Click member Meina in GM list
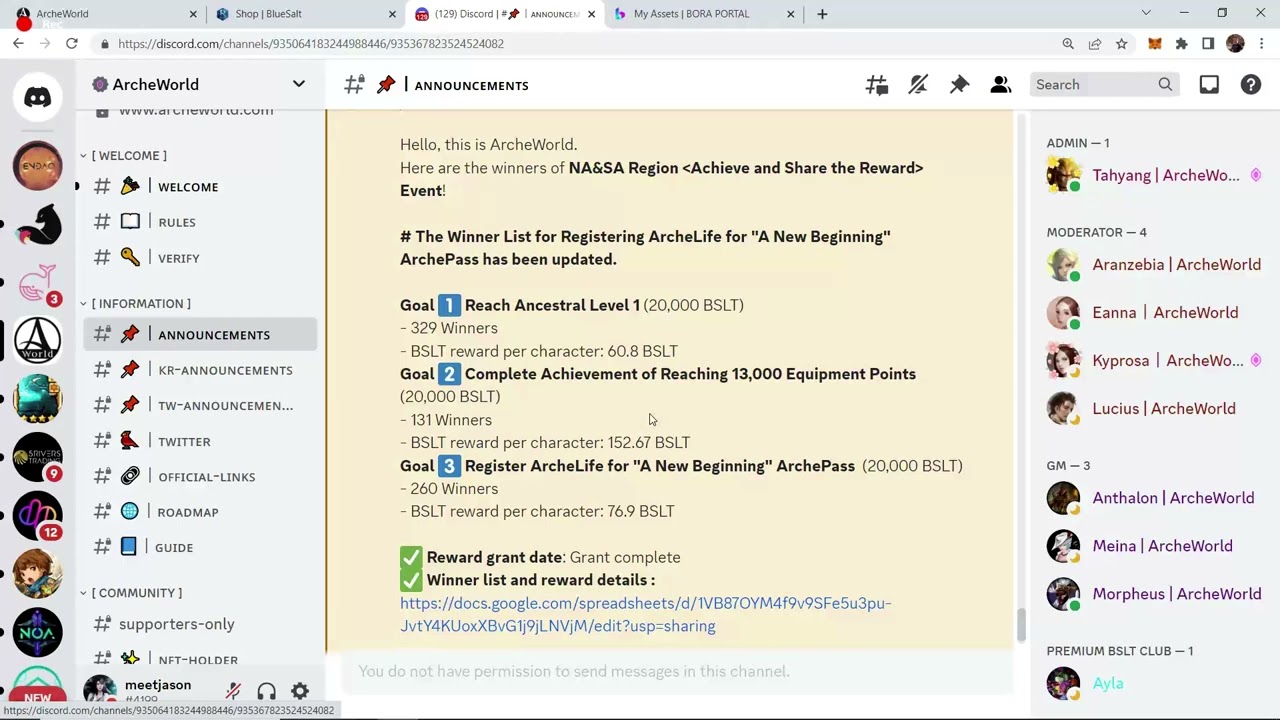This screenshot has height=720, width=1280. (1155, 545)
